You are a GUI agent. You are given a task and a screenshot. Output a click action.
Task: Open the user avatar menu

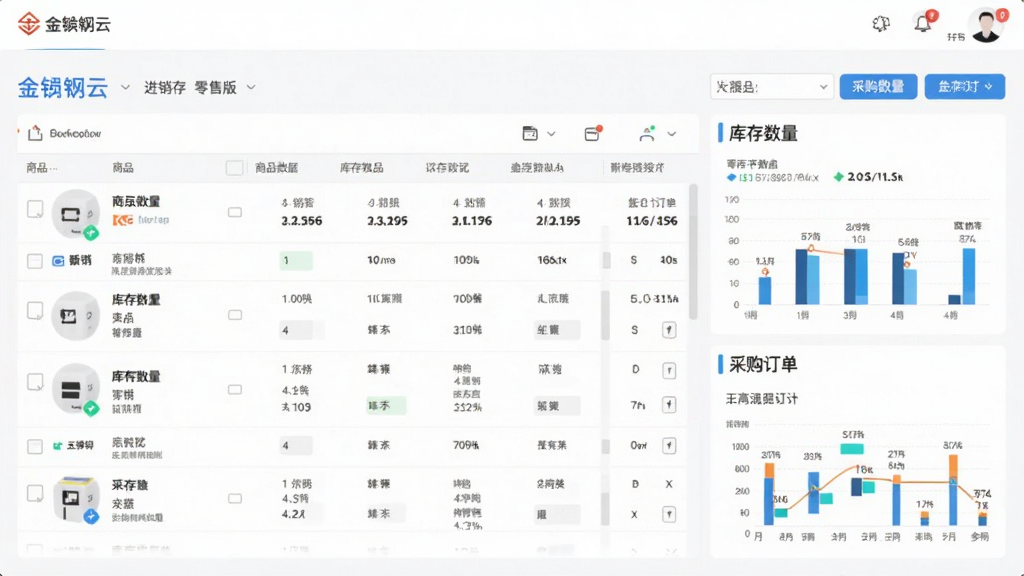(x=986, y=25)
